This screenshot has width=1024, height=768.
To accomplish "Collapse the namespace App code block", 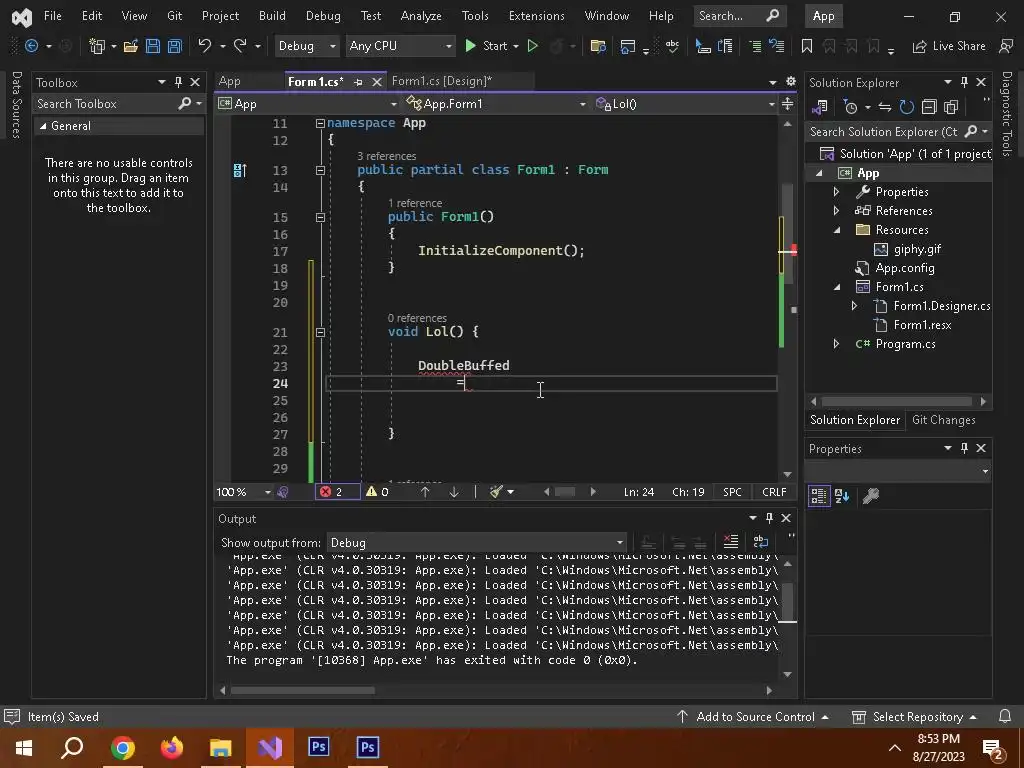I will (320, 123).
